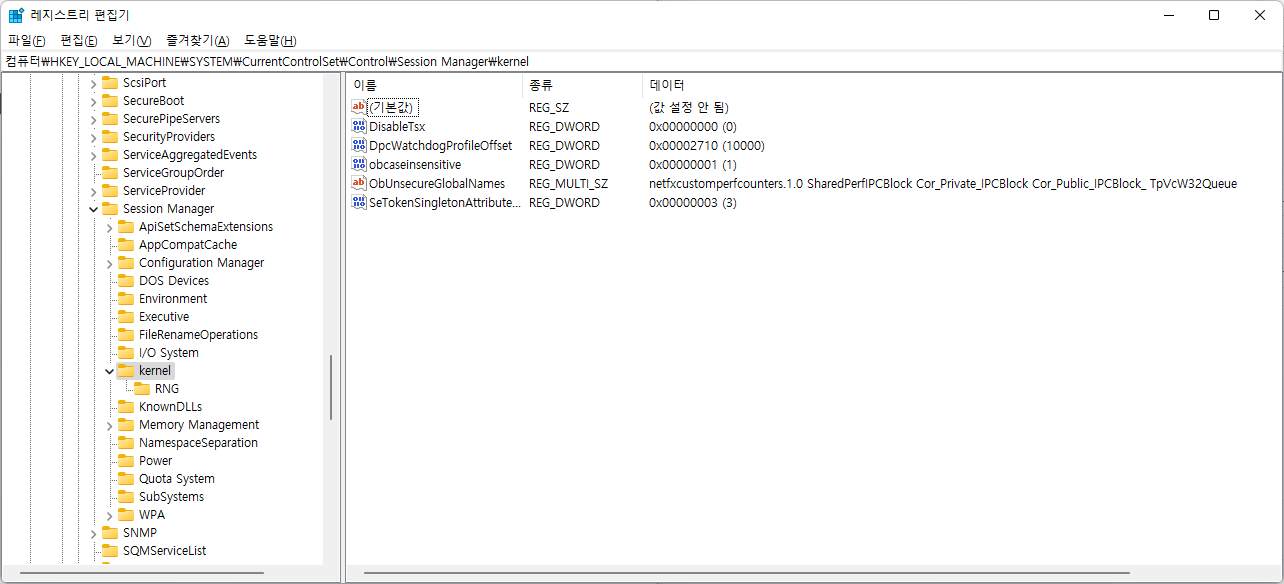
Task: Click the obcaseinsensitive DWORD icon
Action: pyautogui.click(x=359, y=164)
